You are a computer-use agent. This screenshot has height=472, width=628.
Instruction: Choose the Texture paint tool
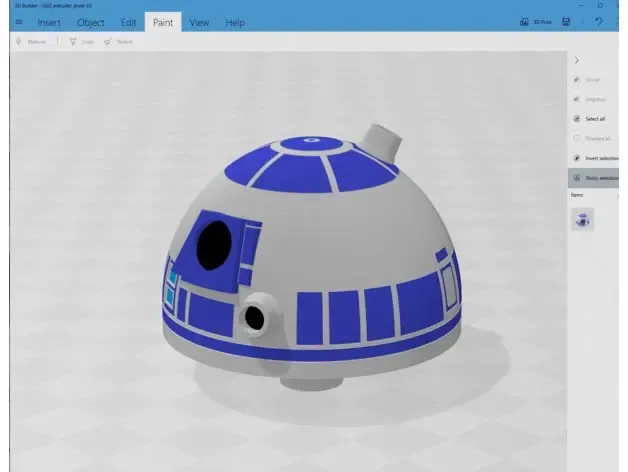click(x=118, y=42)
